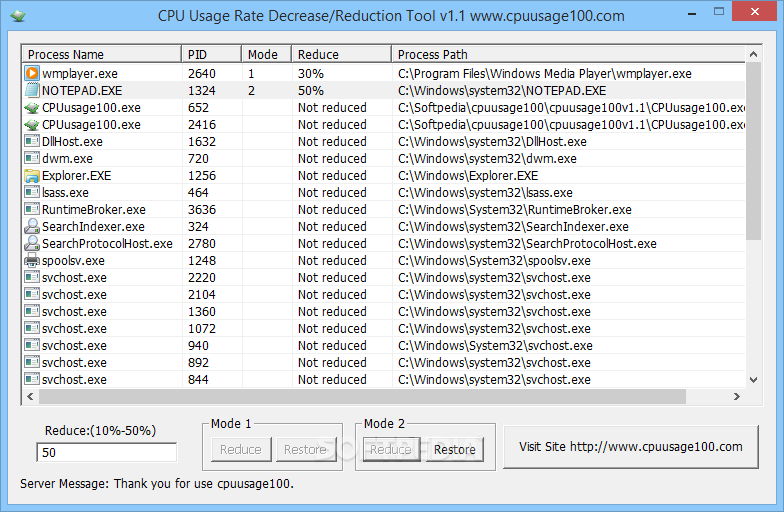The height and width of the screenshot is (512, 784).
Task: Click the SearchIndexer.exe magnifier icon
Action: (32, 226)
